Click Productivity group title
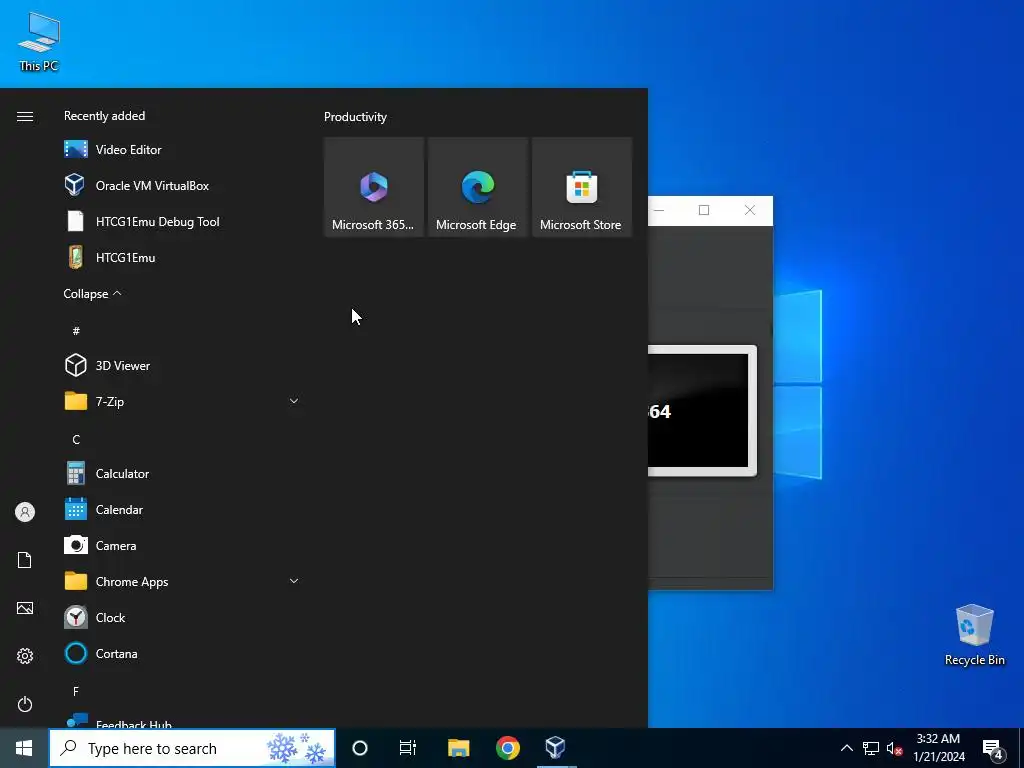This screenshot has width=1024, height=768. pos(355,117)
